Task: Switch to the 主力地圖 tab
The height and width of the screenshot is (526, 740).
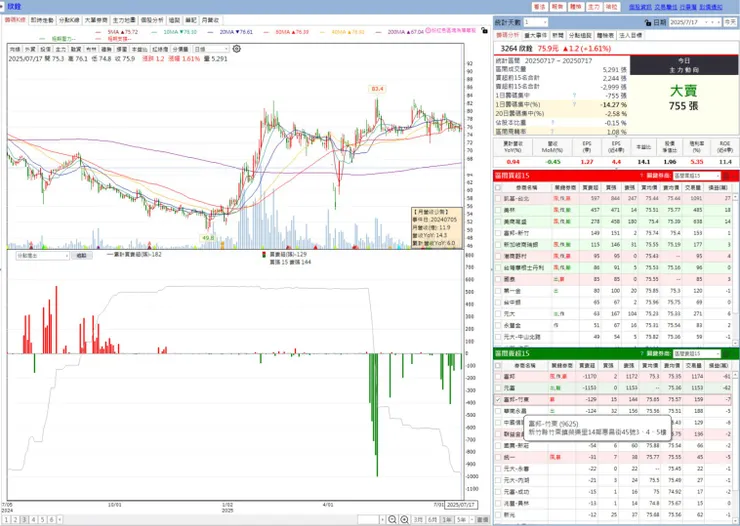Action: click(124, 20)
